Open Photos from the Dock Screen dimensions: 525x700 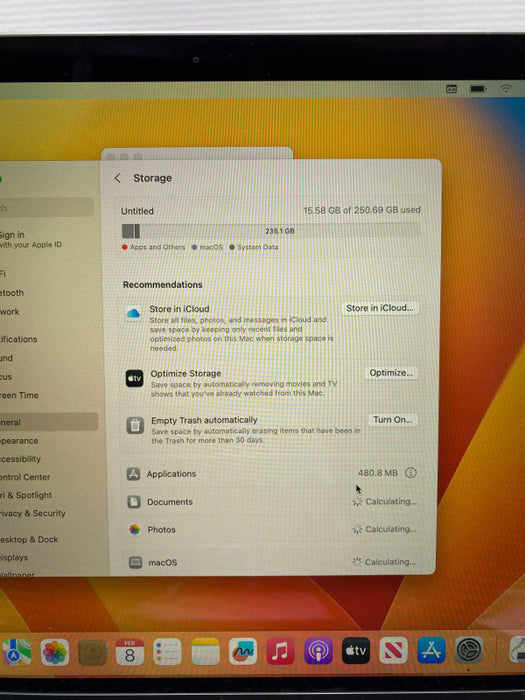coord(55,652)
